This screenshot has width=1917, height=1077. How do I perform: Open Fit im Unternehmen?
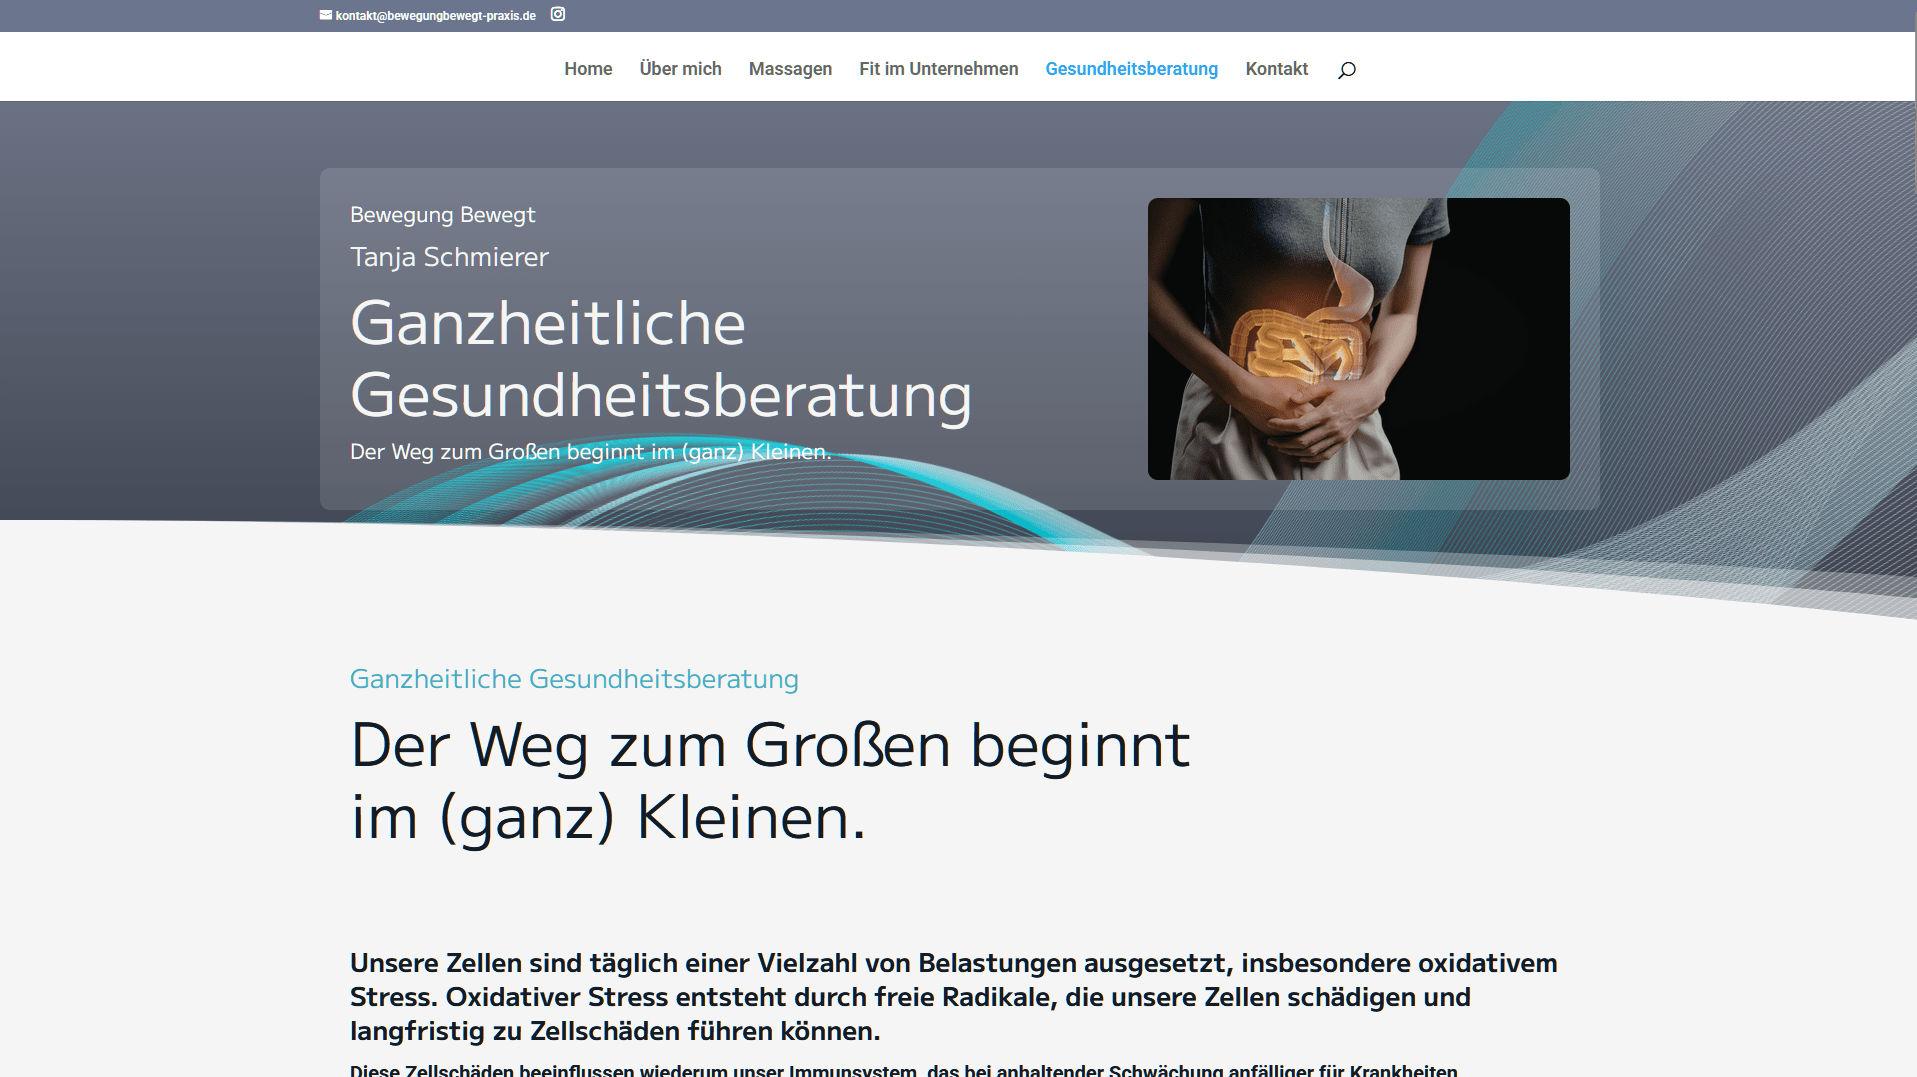(x=938, y=69)
